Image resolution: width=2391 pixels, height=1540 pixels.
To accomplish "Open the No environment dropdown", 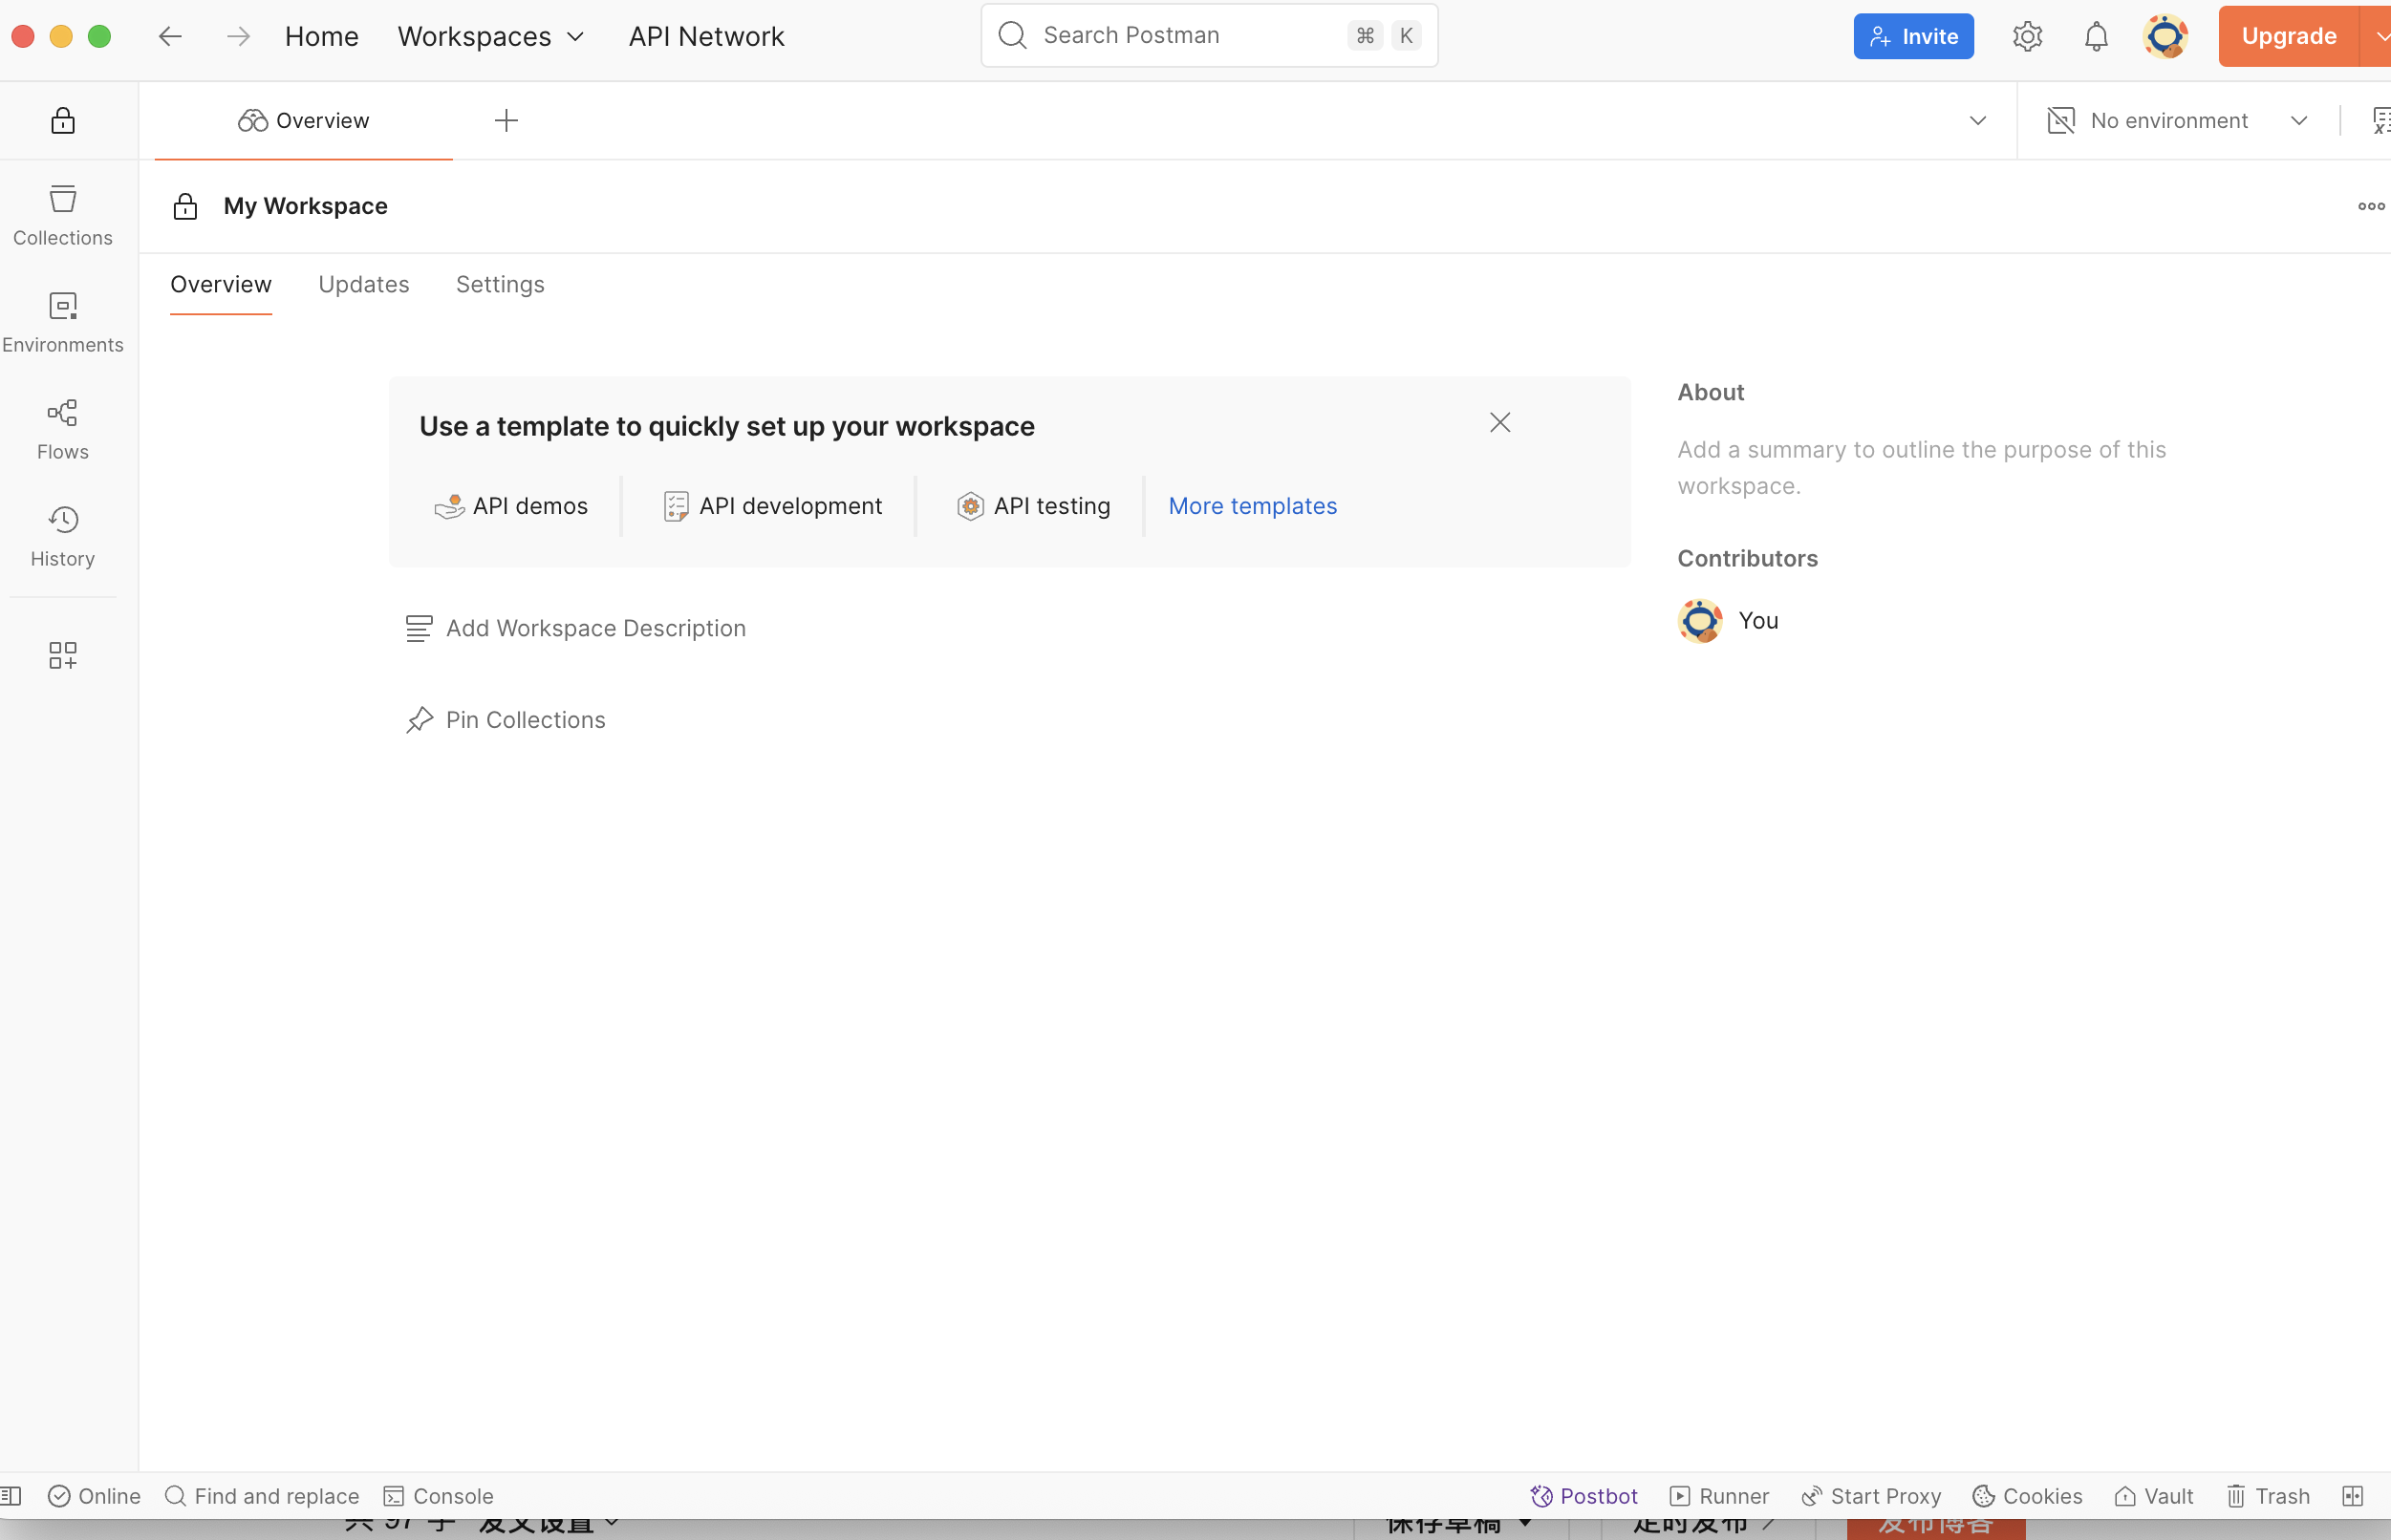I will (x=2177, y=120).
